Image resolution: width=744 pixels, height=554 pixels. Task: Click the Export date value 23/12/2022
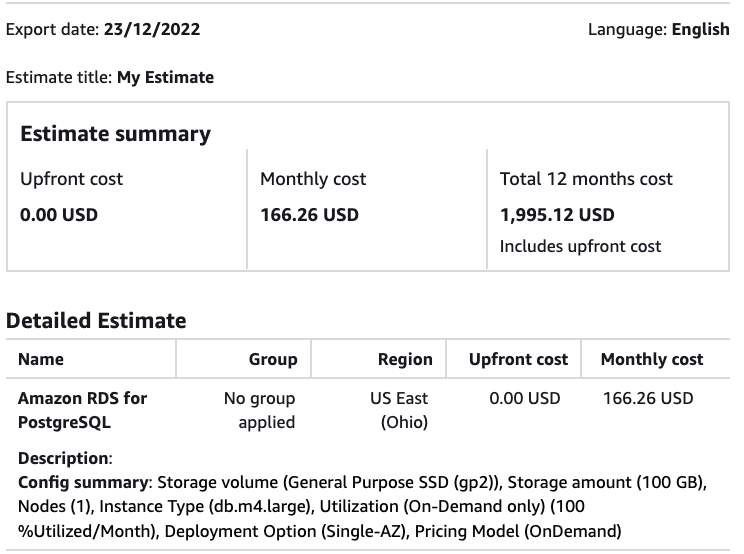[x=151, y=30]
